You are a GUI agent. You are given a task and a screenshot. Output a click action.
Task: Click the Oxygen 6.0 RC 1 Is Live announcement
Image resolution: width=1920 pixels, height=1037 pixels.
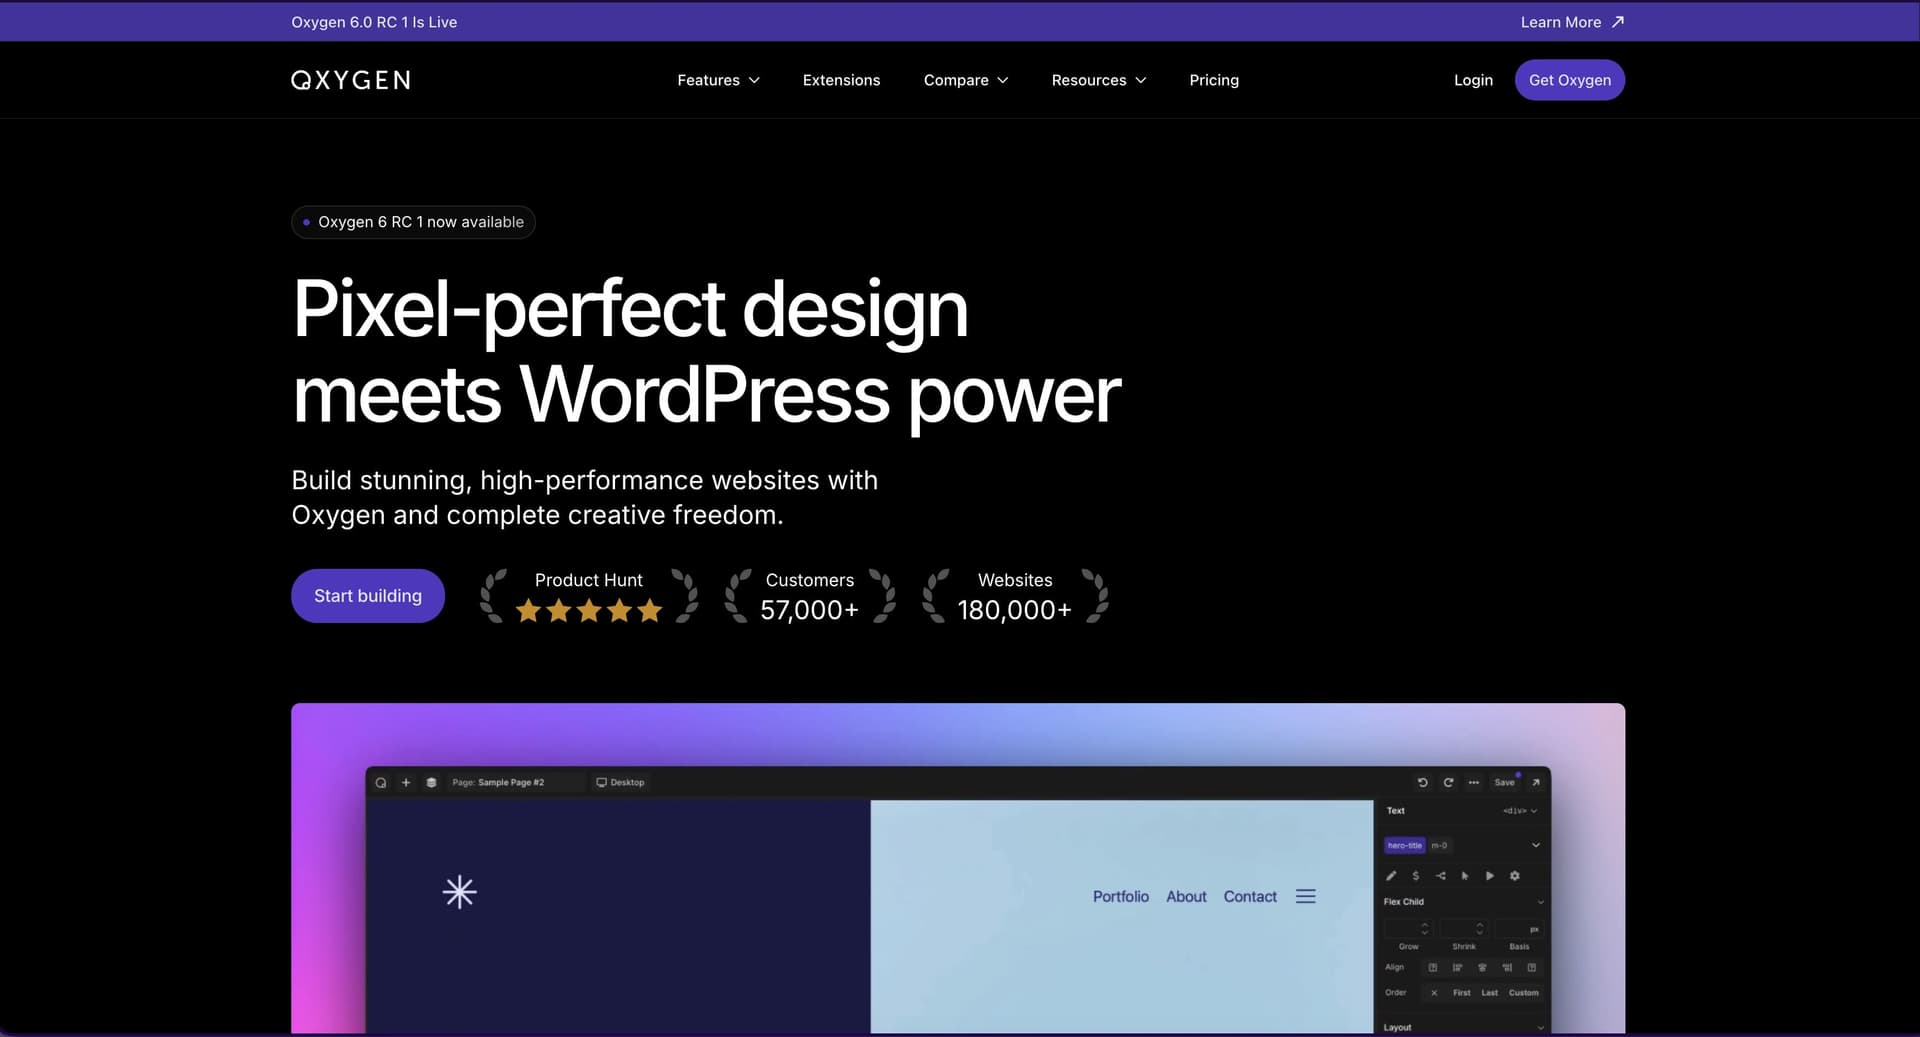click(374, 22)
